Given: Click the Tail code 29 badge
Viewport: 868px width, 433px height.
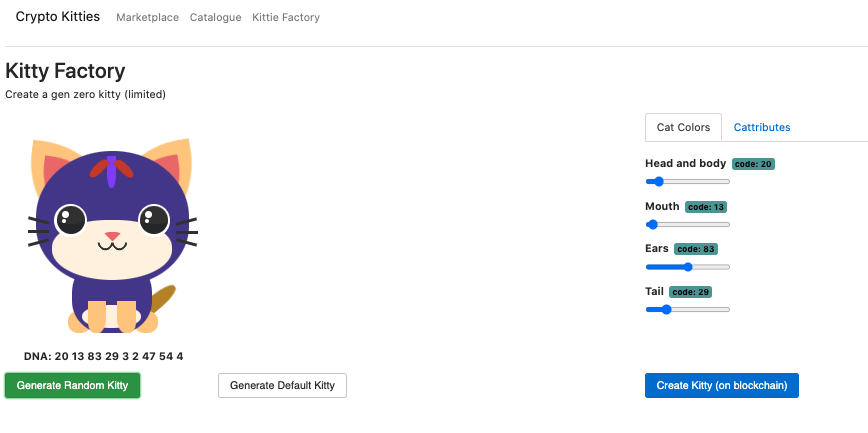Looking at the screenshot, I should coord(690,292).
